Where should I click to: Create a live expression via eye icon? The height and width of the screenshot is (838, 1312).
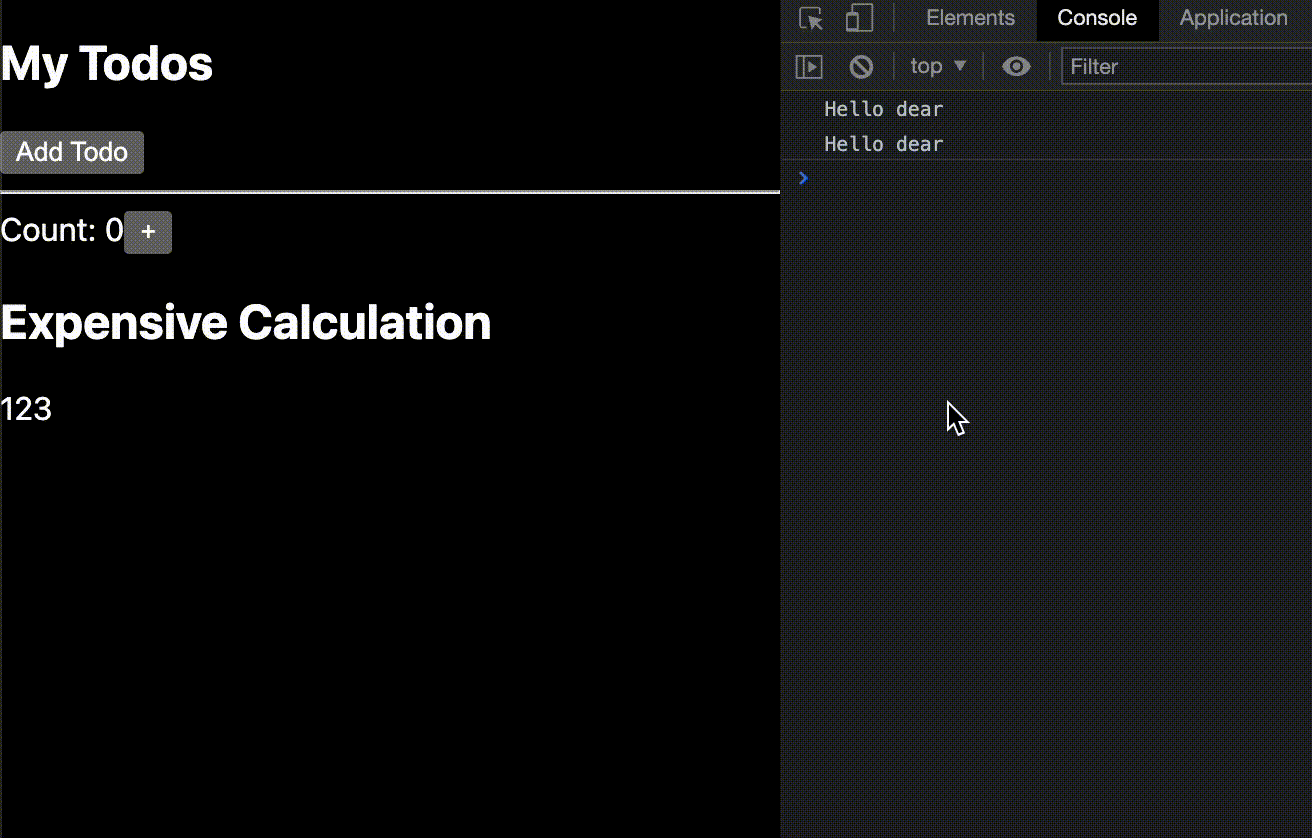(1016, 66)
